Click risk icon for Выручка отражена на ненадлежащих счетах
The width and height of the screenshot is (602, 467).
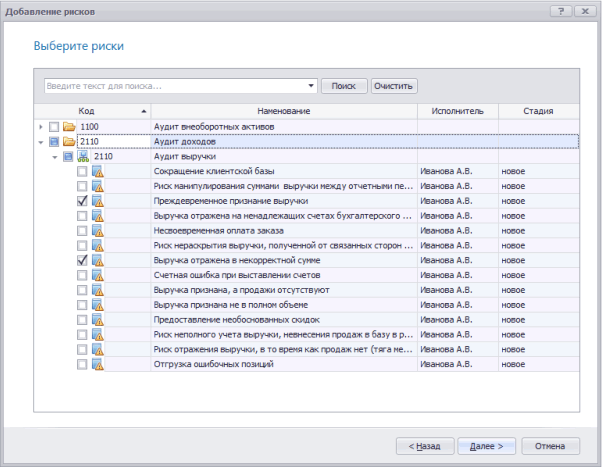click(x=98, y=216)
